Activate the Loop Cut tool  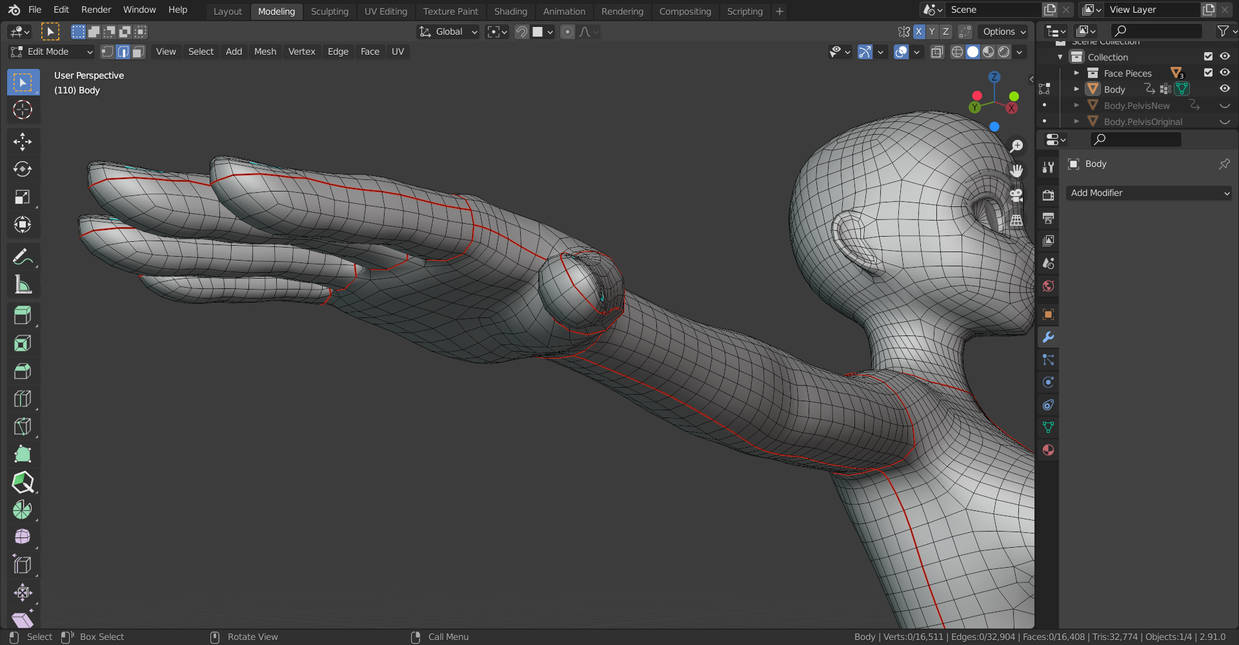[23, 399]
